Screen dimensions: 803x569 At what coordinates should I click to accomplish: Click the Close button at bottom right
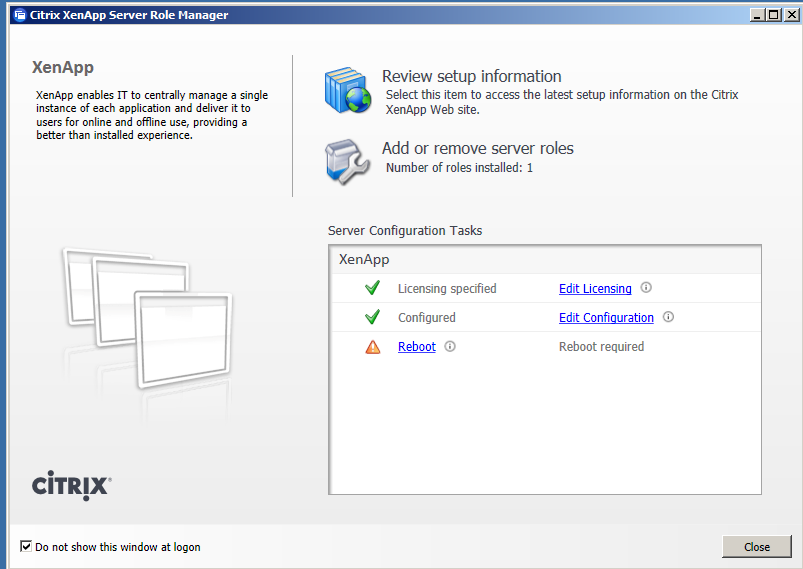[x=757, y=546]
